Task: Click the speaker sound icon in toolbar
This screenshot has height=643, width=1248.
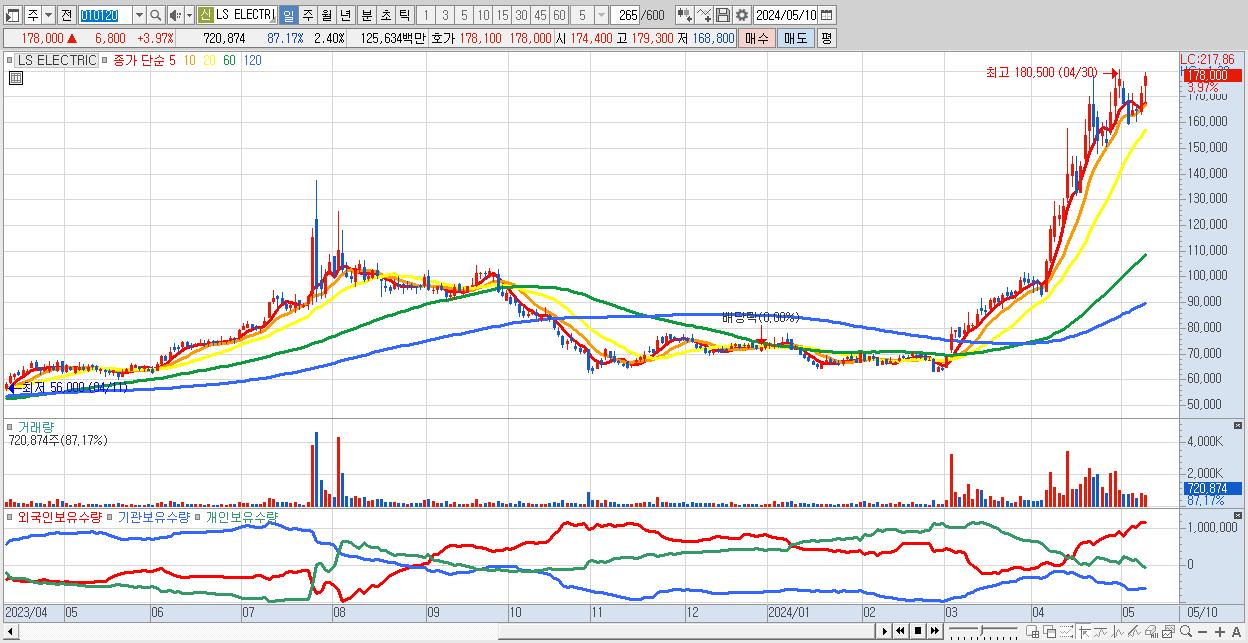Action: [175, 15]
